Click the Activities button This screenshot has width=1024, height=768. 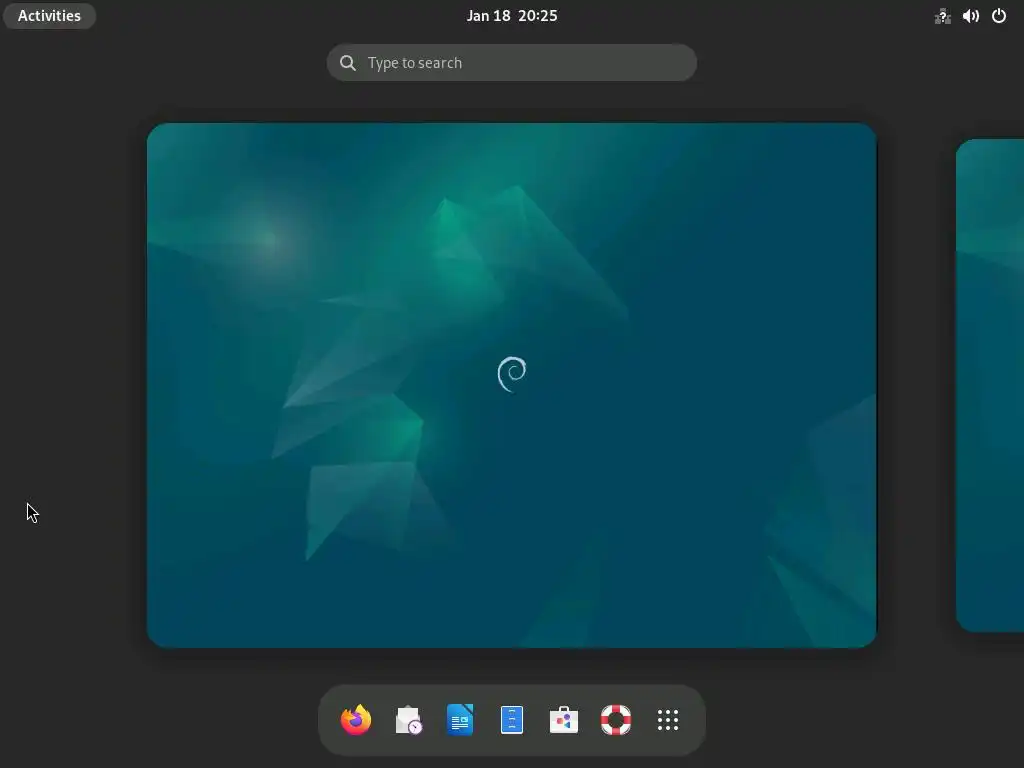[50, 16]
